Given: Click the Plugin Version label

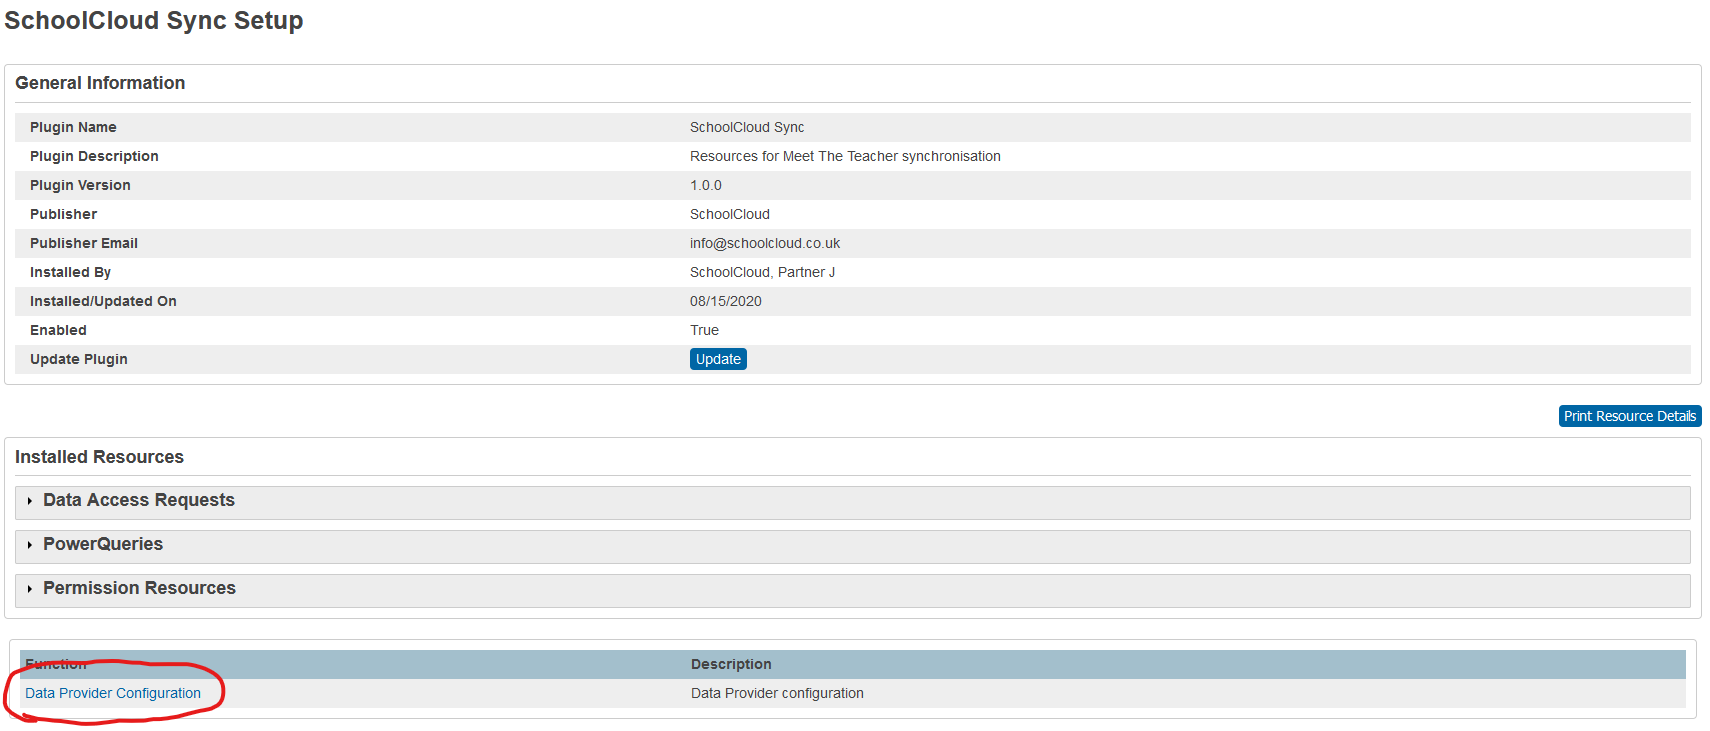Looking at the screenshot, I should point(80,185).
